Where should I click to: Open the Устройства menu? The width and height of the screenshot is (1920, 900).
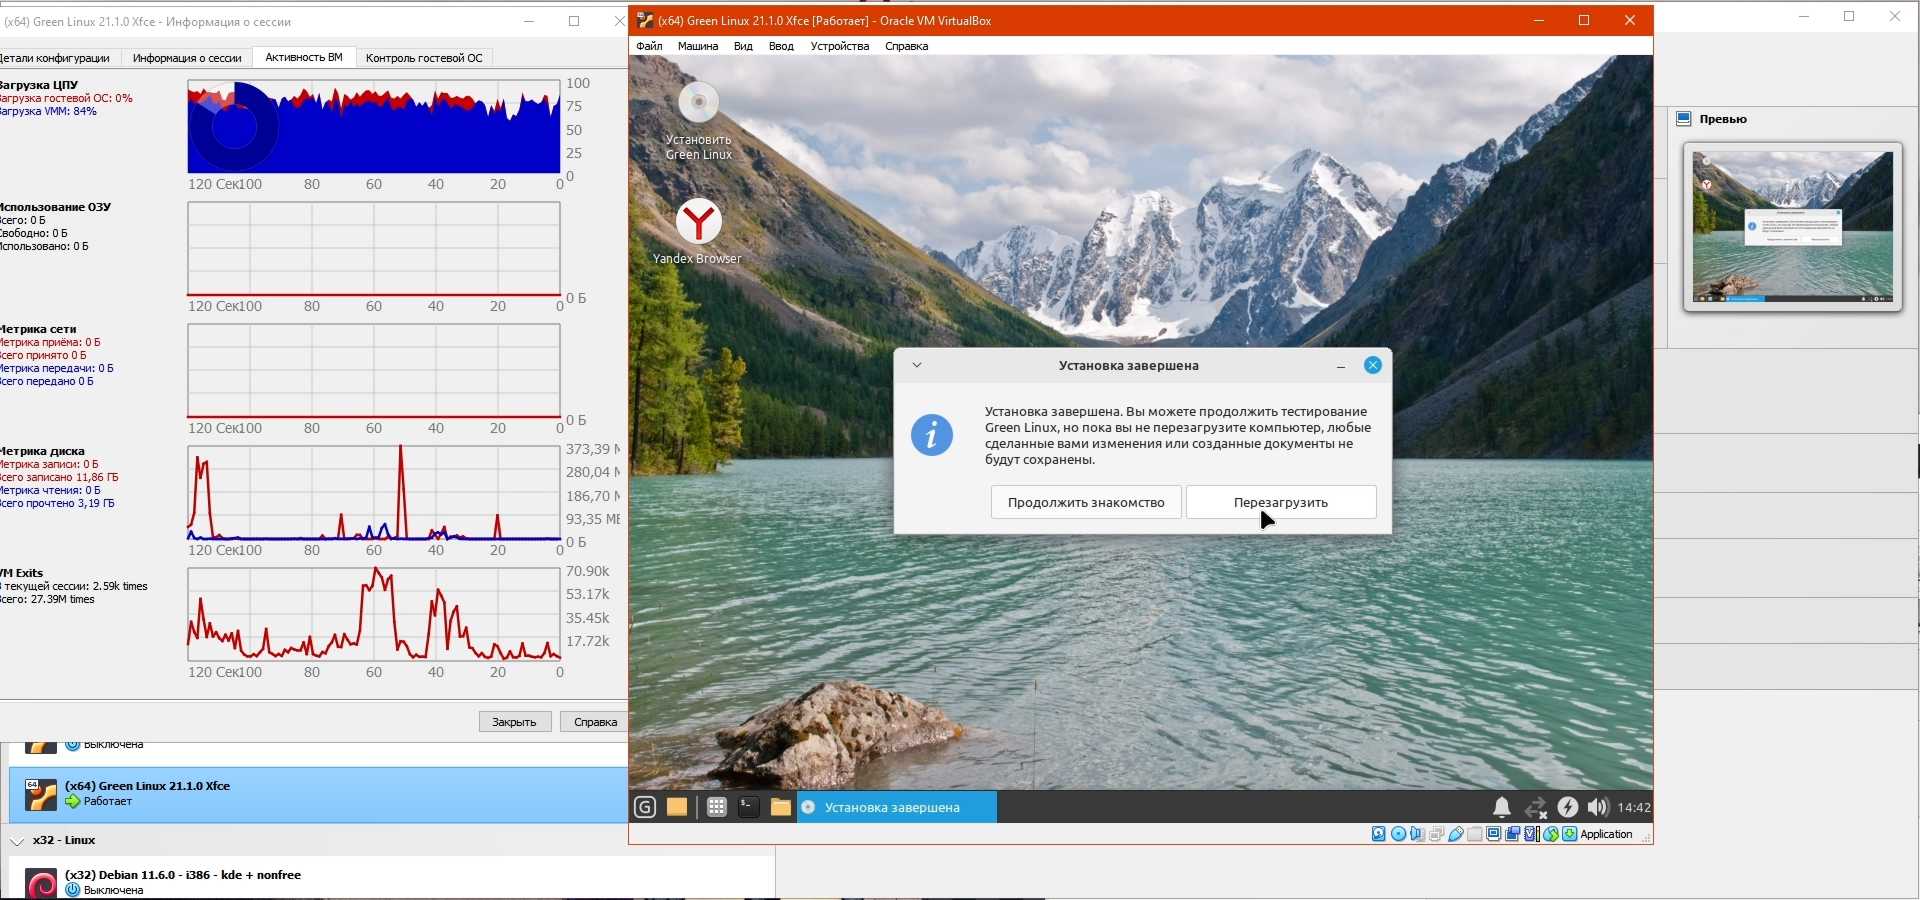coord(840,46)
